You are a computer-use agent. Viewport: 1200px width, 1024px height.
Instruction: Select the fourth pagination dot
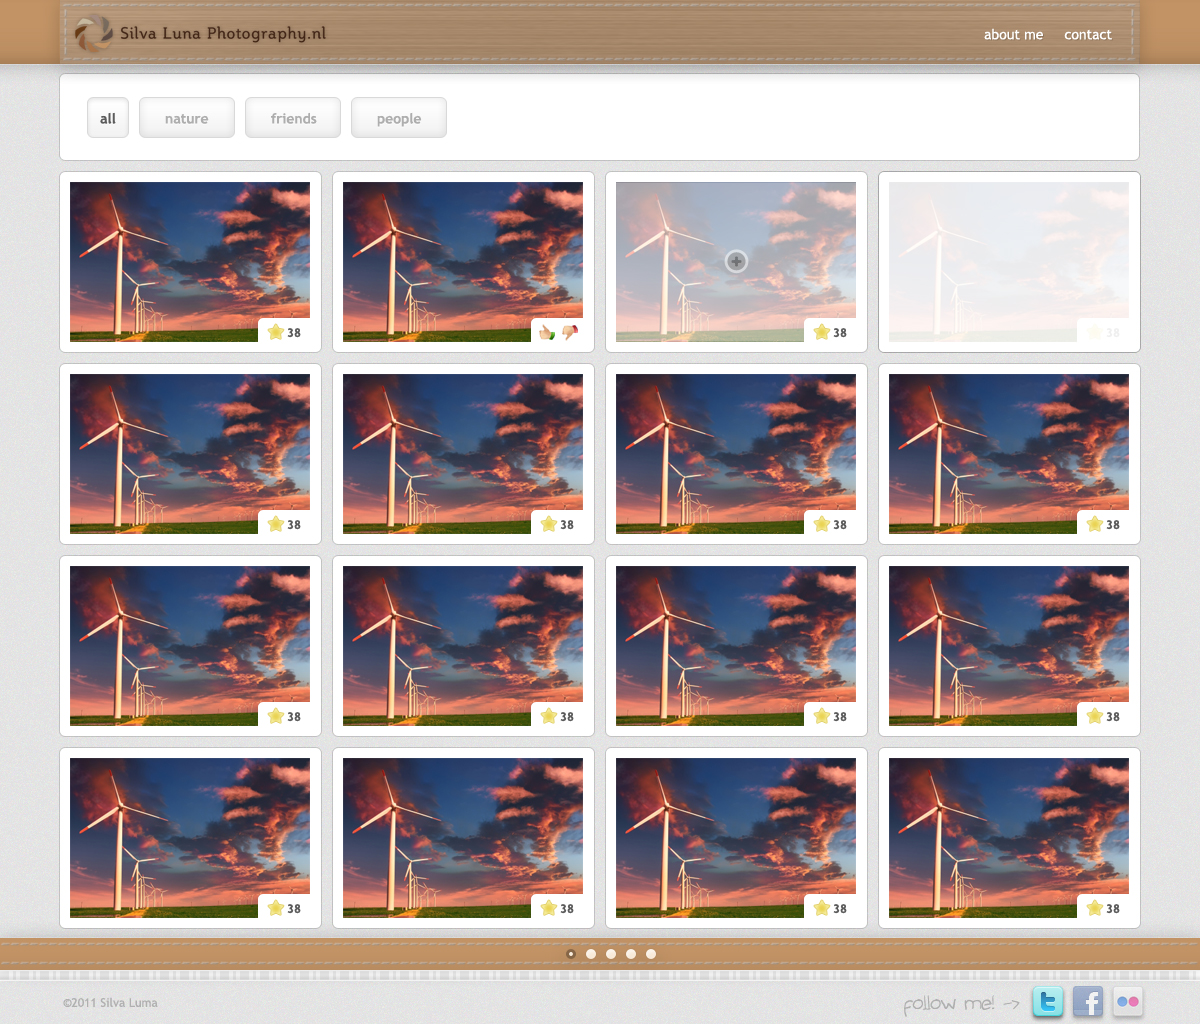pyautogui.click(x=631, y=954)
